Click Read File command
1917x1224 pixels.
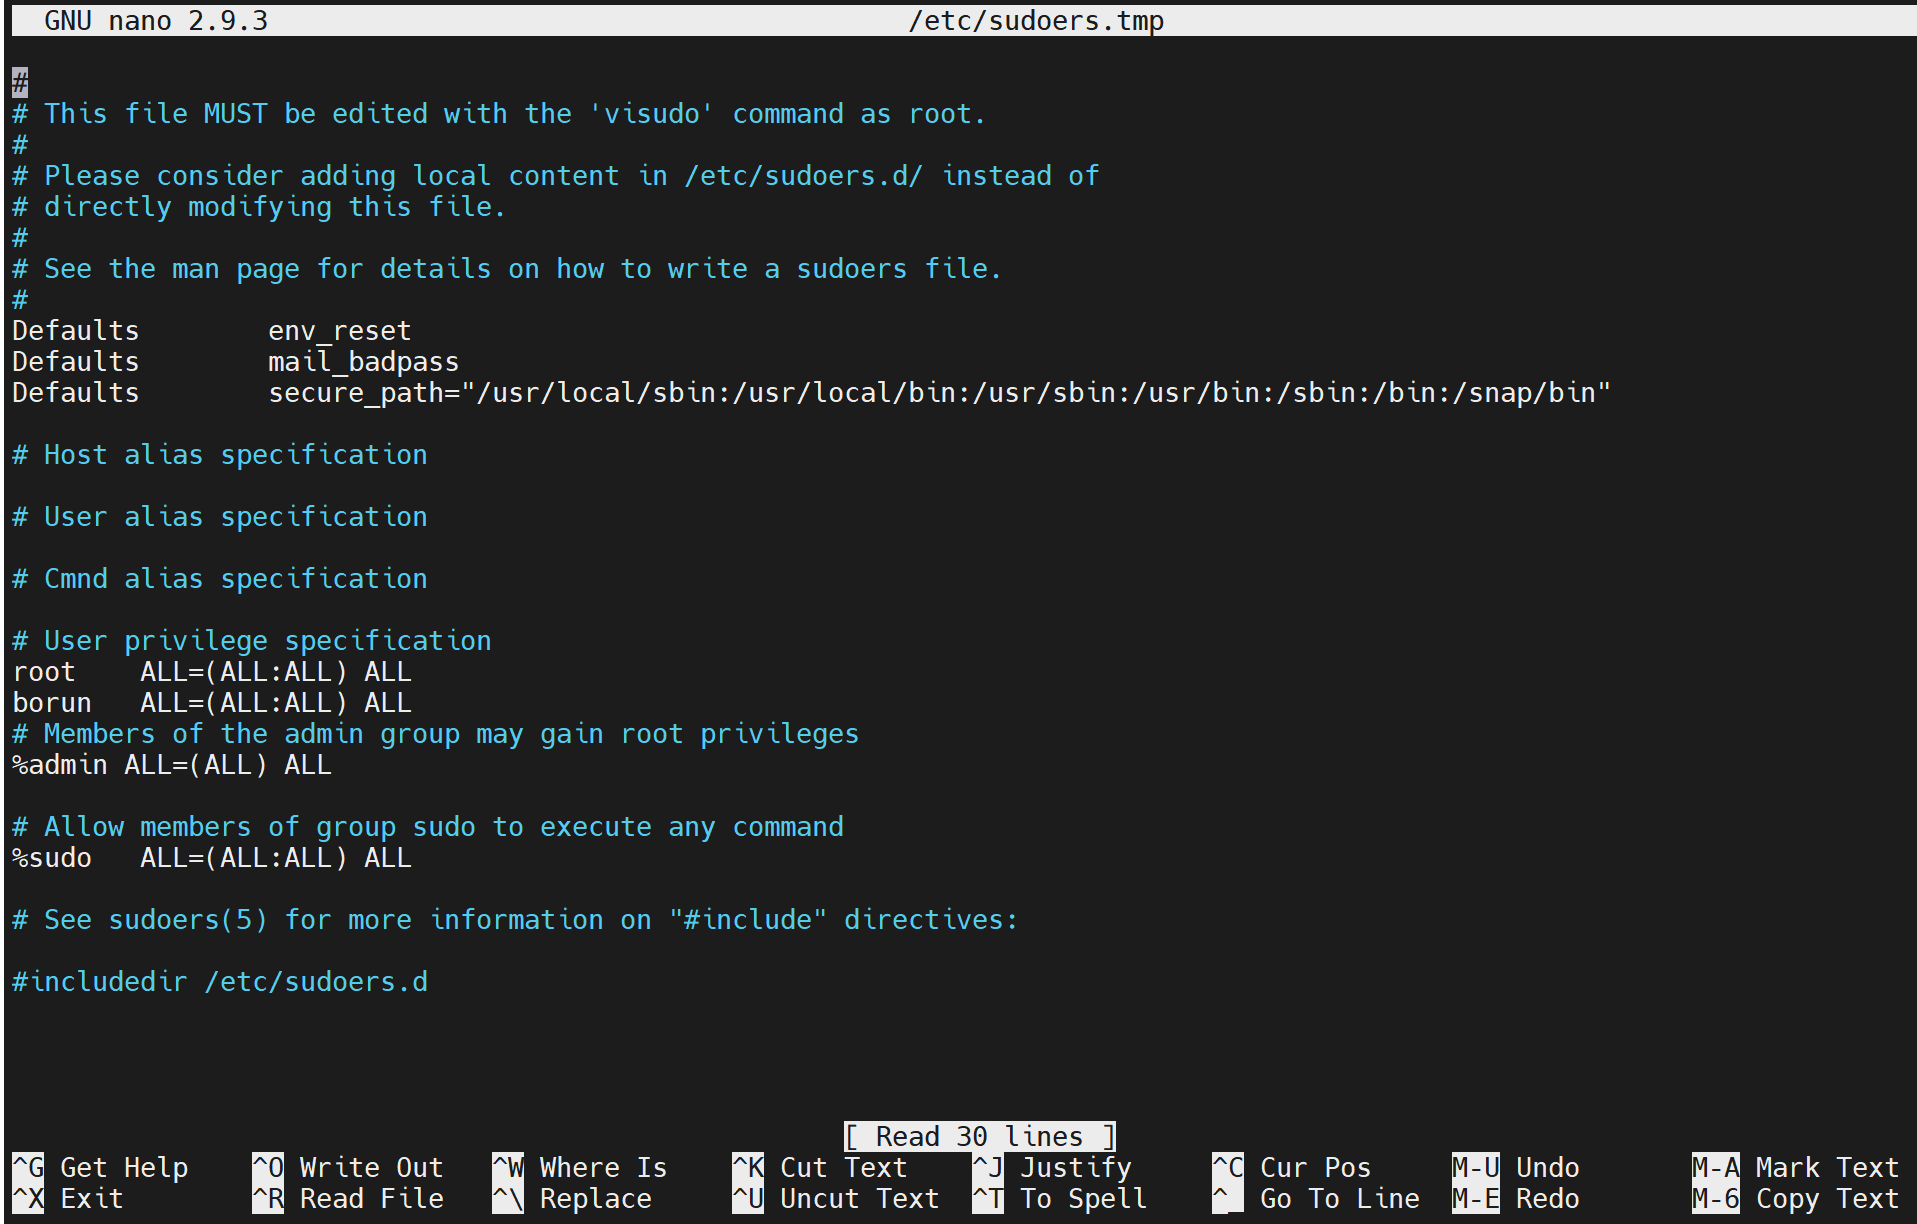coord(350,1198)
